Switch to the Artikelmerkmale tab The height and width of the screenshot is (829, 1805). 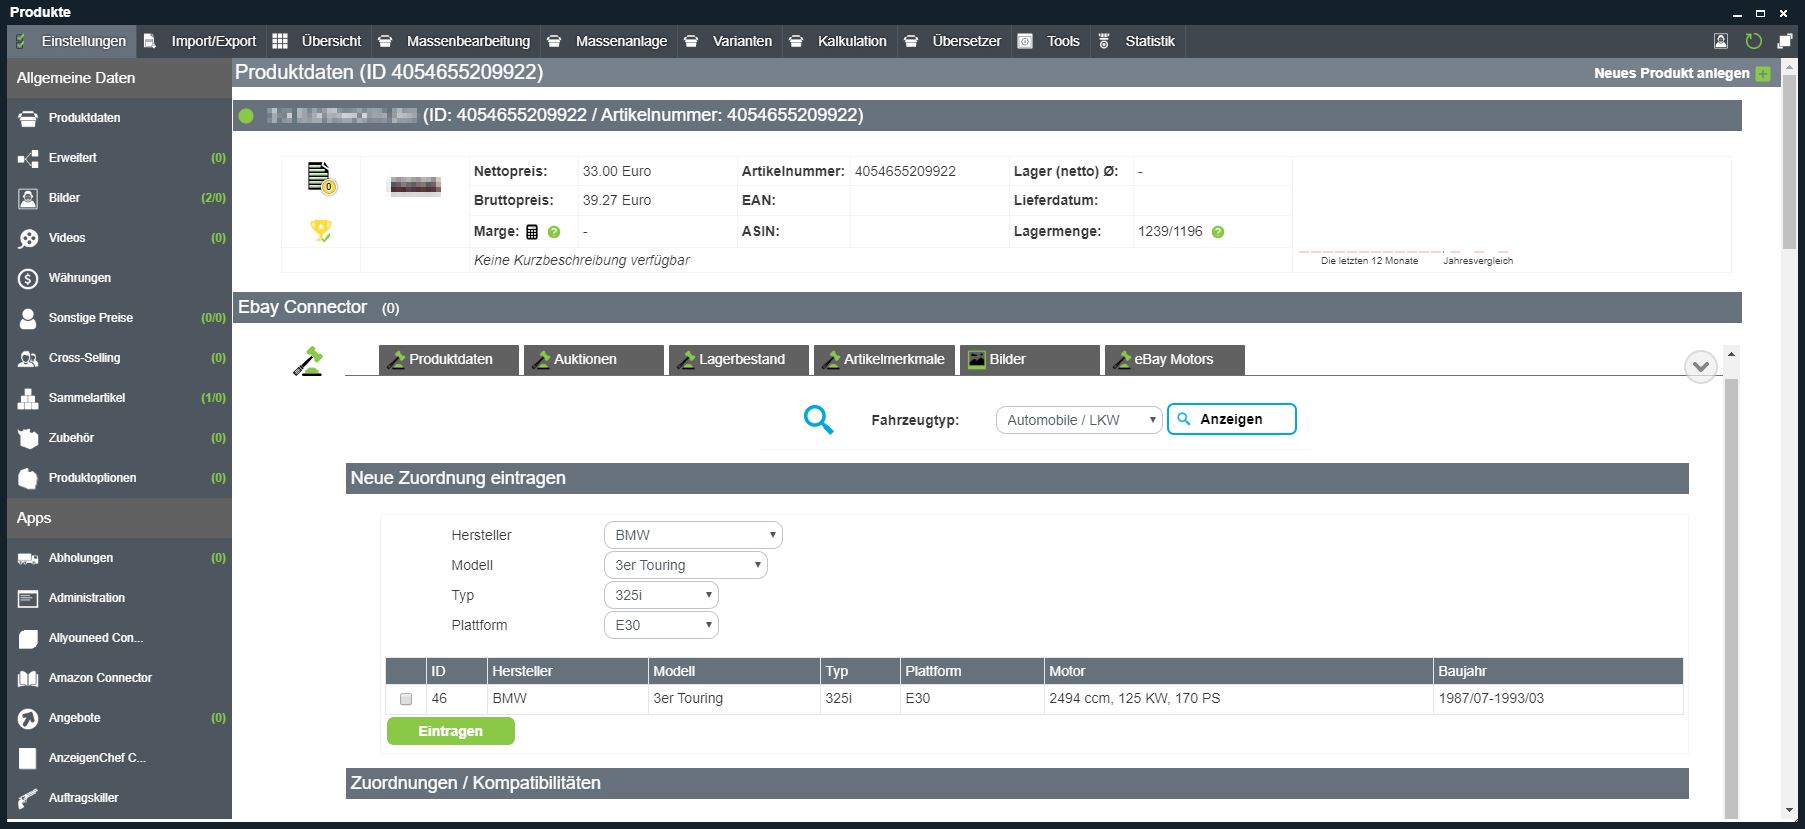pos(884,359)
